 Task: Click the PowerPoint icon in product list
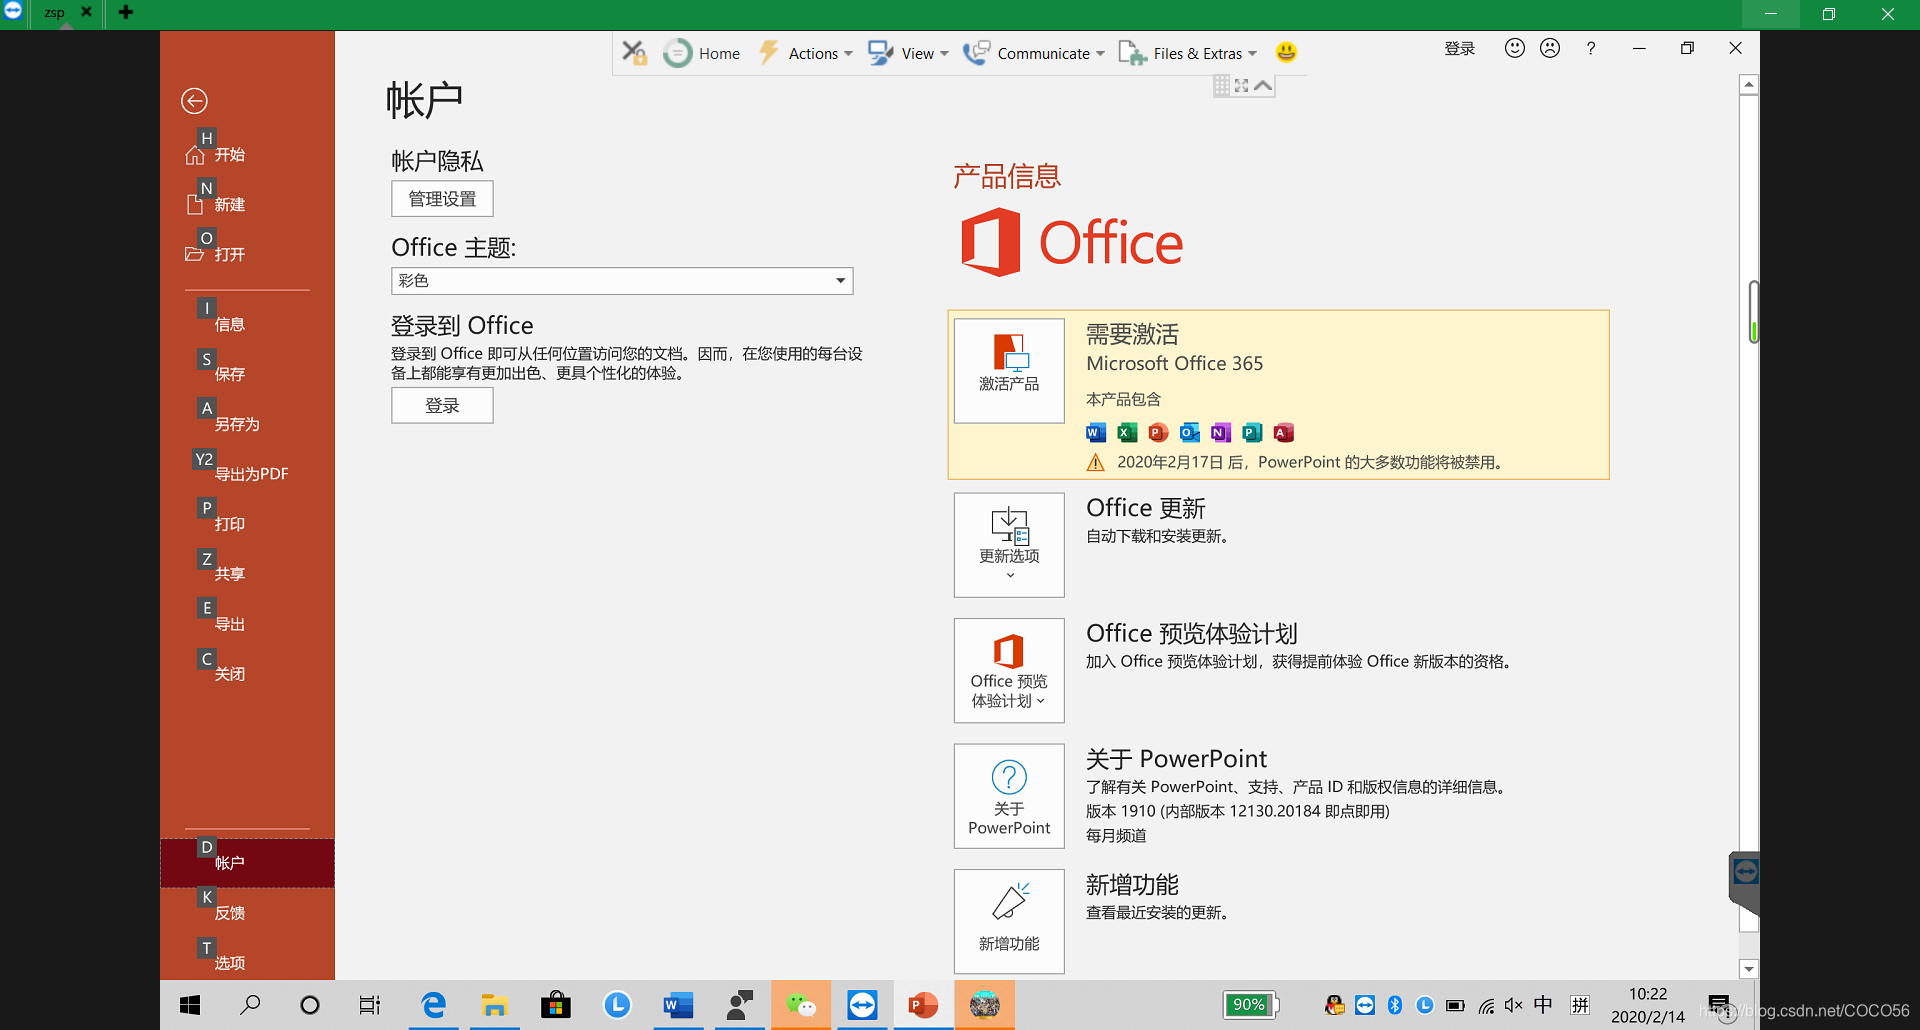(1158, 432)
